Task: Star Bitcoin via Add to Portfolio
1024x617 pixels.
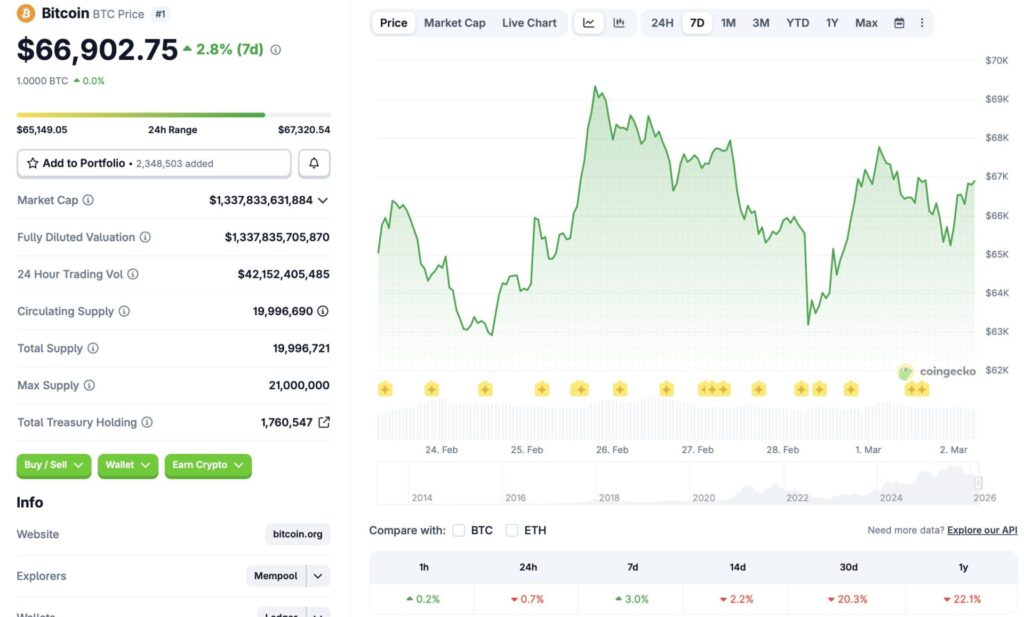Action: click(x=34, y=162)
